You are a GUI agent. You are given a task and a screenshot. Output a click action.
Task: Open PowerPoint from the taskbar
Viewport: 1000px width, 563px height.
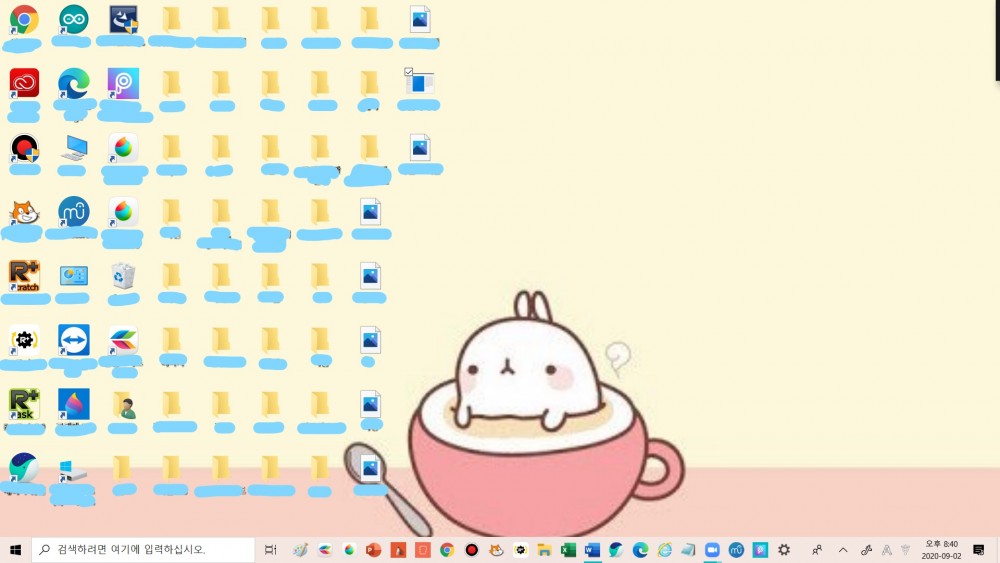(373, 550)
